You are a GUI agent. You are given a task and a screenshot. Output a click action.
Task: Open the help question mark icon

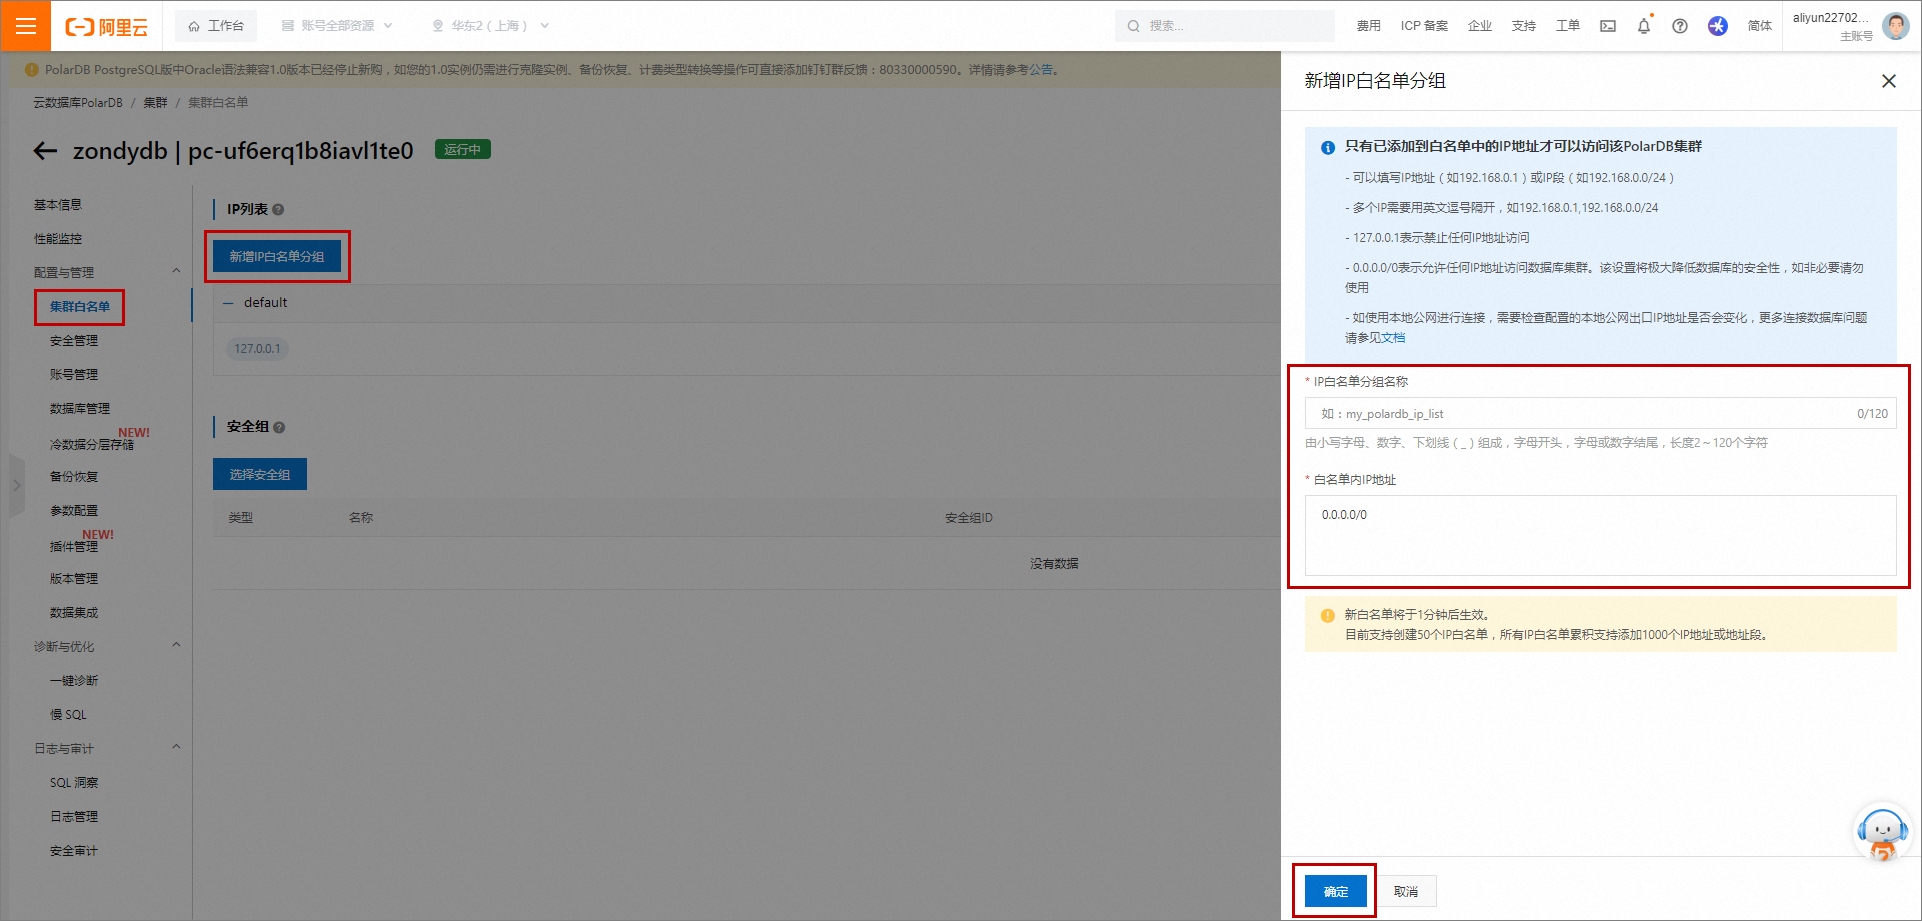1680,26
